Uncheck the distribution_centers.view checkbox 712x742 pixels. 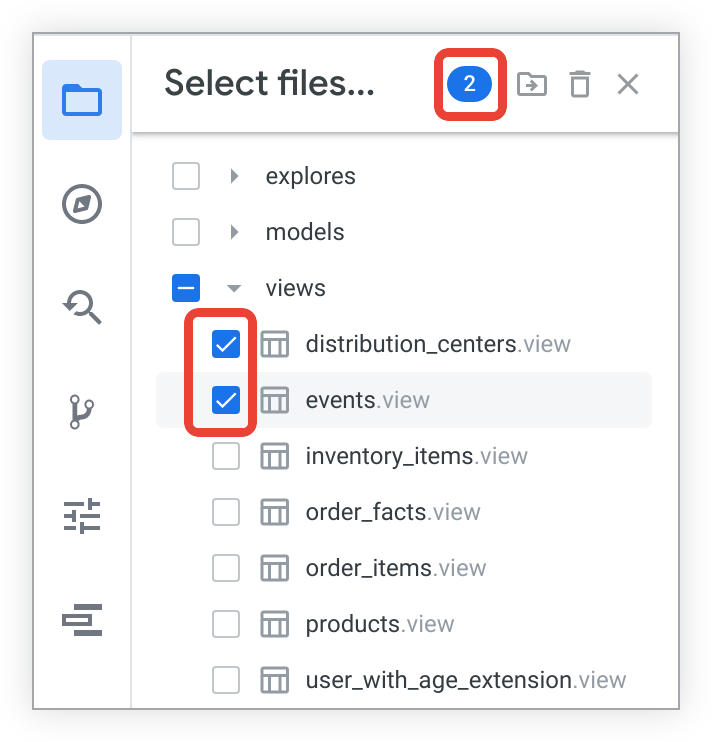226,345
